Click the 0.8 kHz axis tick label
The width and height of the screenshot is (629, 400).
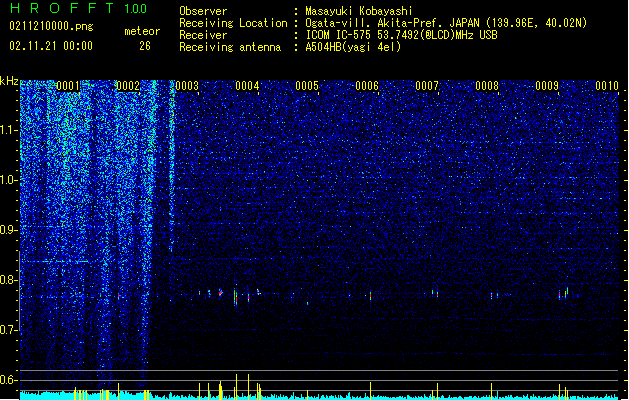point(9,280)
